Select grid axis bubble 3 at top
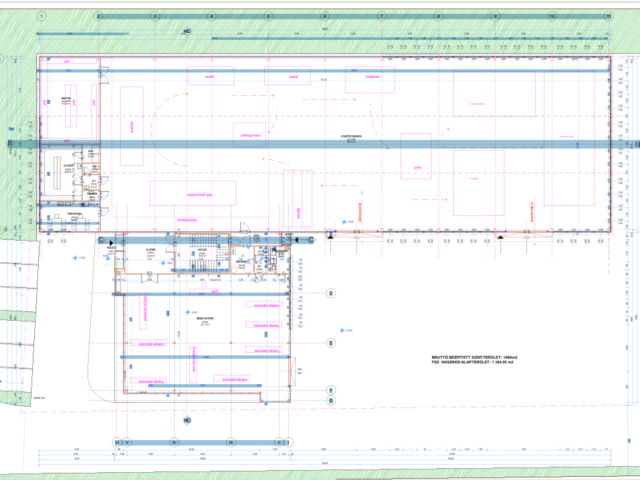This screenshot has width=640, height=480. [153, 17]
